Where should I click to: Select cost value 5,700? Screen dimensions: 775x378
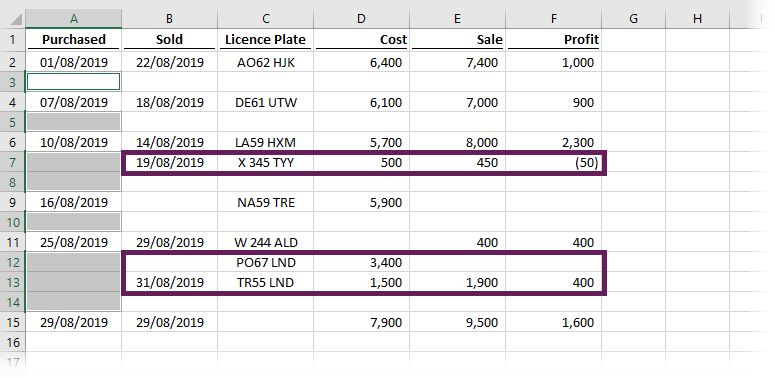coord(361,142)
